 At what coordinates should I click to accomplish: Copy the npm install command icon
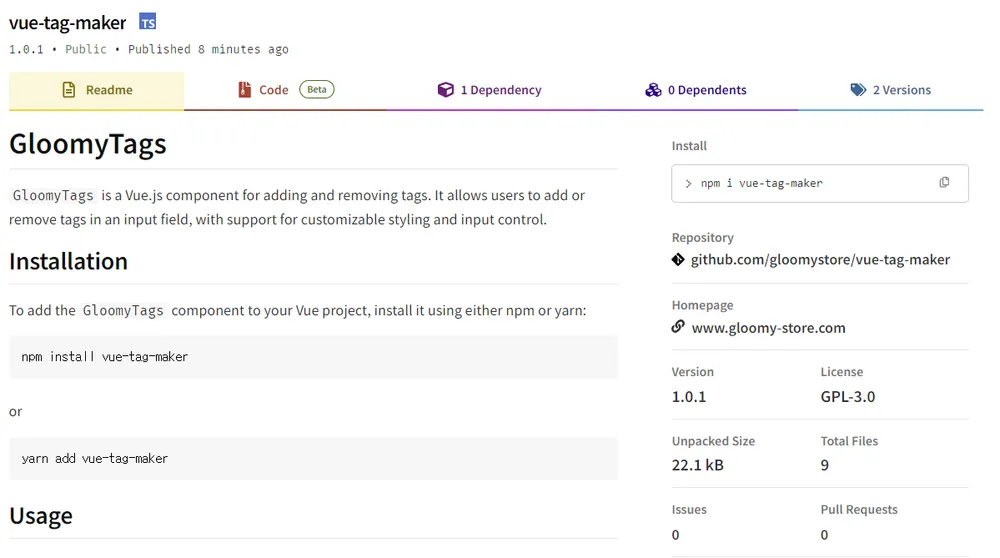click(x=944, y=183)
